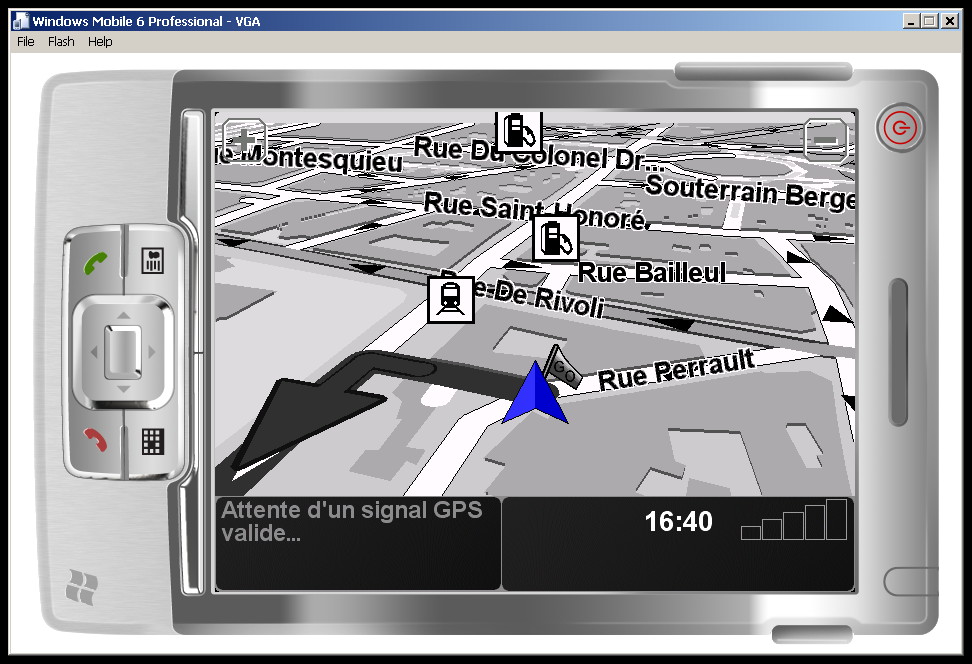Tap the train station icon on the map
This screenshot has height=664, width=972.
click(x=451, y=299)
